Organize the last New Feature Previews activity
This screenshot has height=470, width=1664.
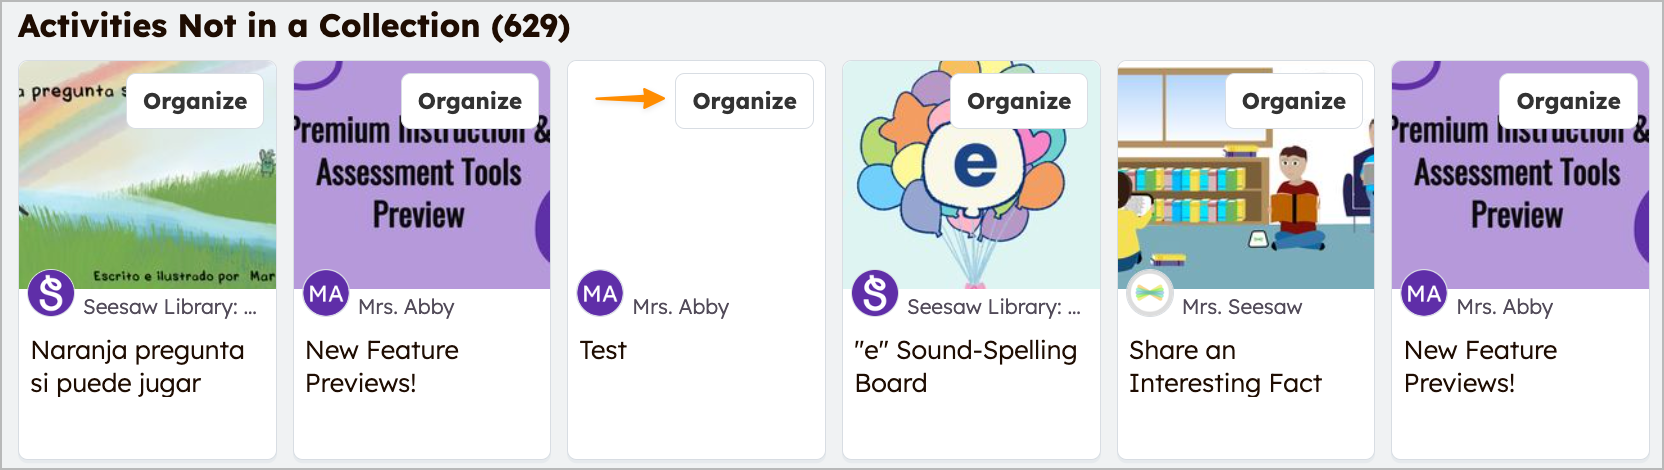pos(1568,101)
